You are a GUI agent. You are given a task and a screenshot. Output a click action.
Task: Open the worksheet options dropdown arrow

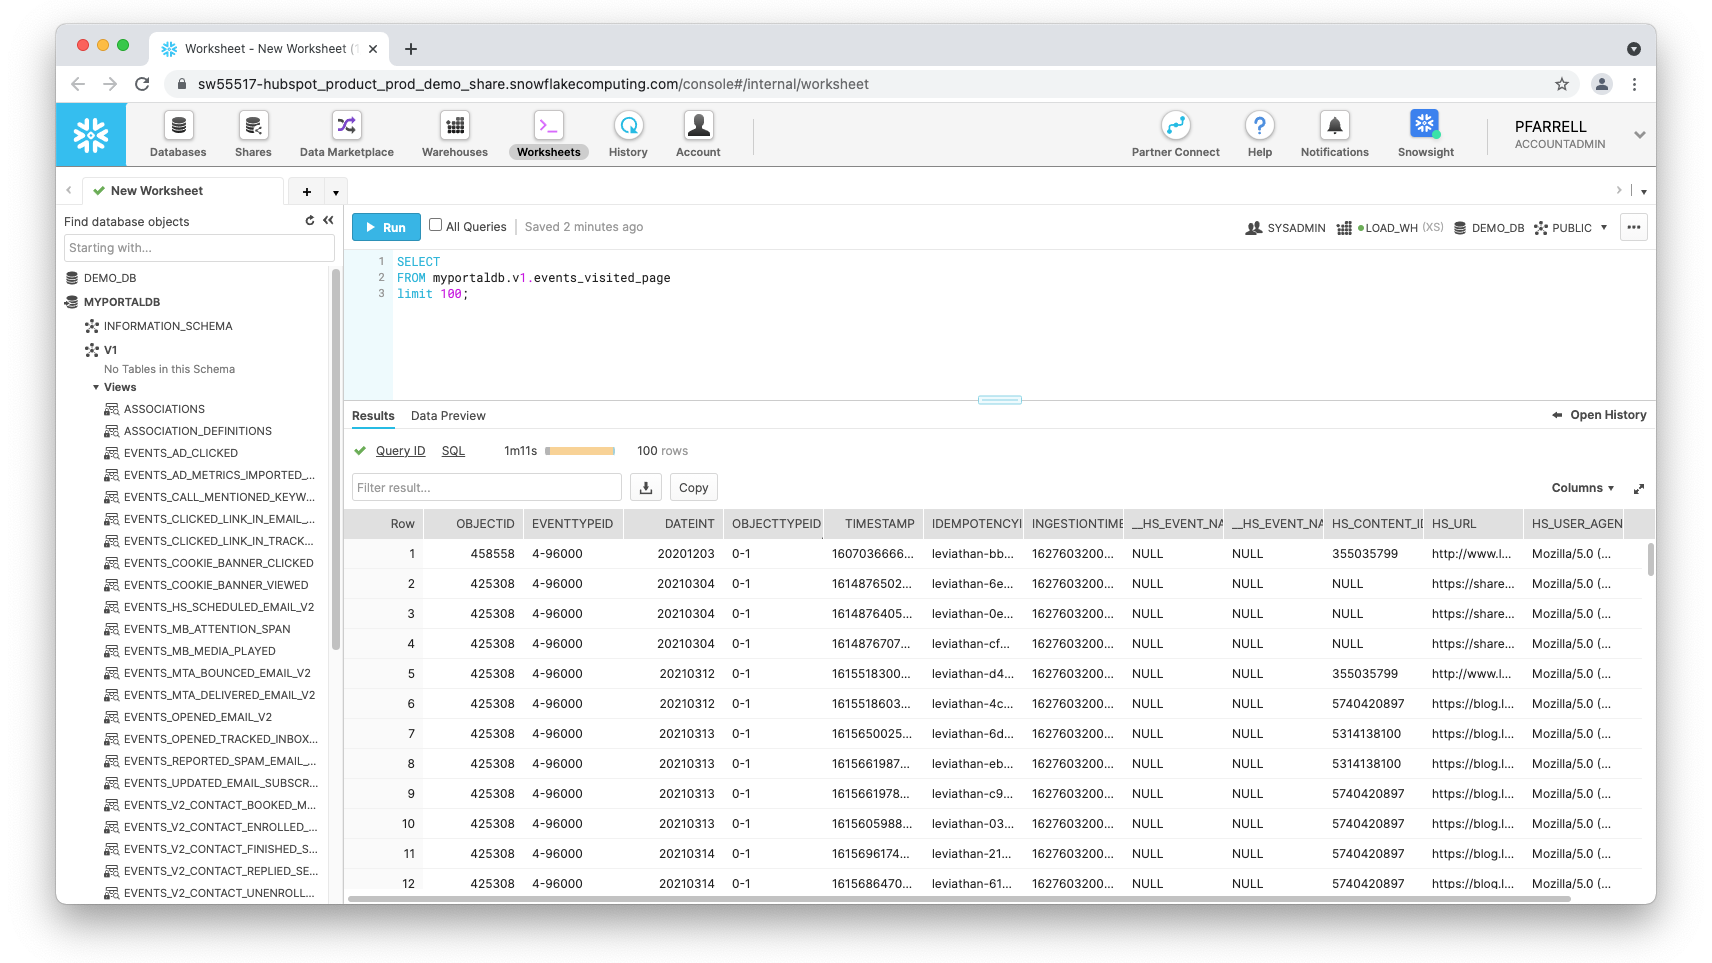(335, 191)
